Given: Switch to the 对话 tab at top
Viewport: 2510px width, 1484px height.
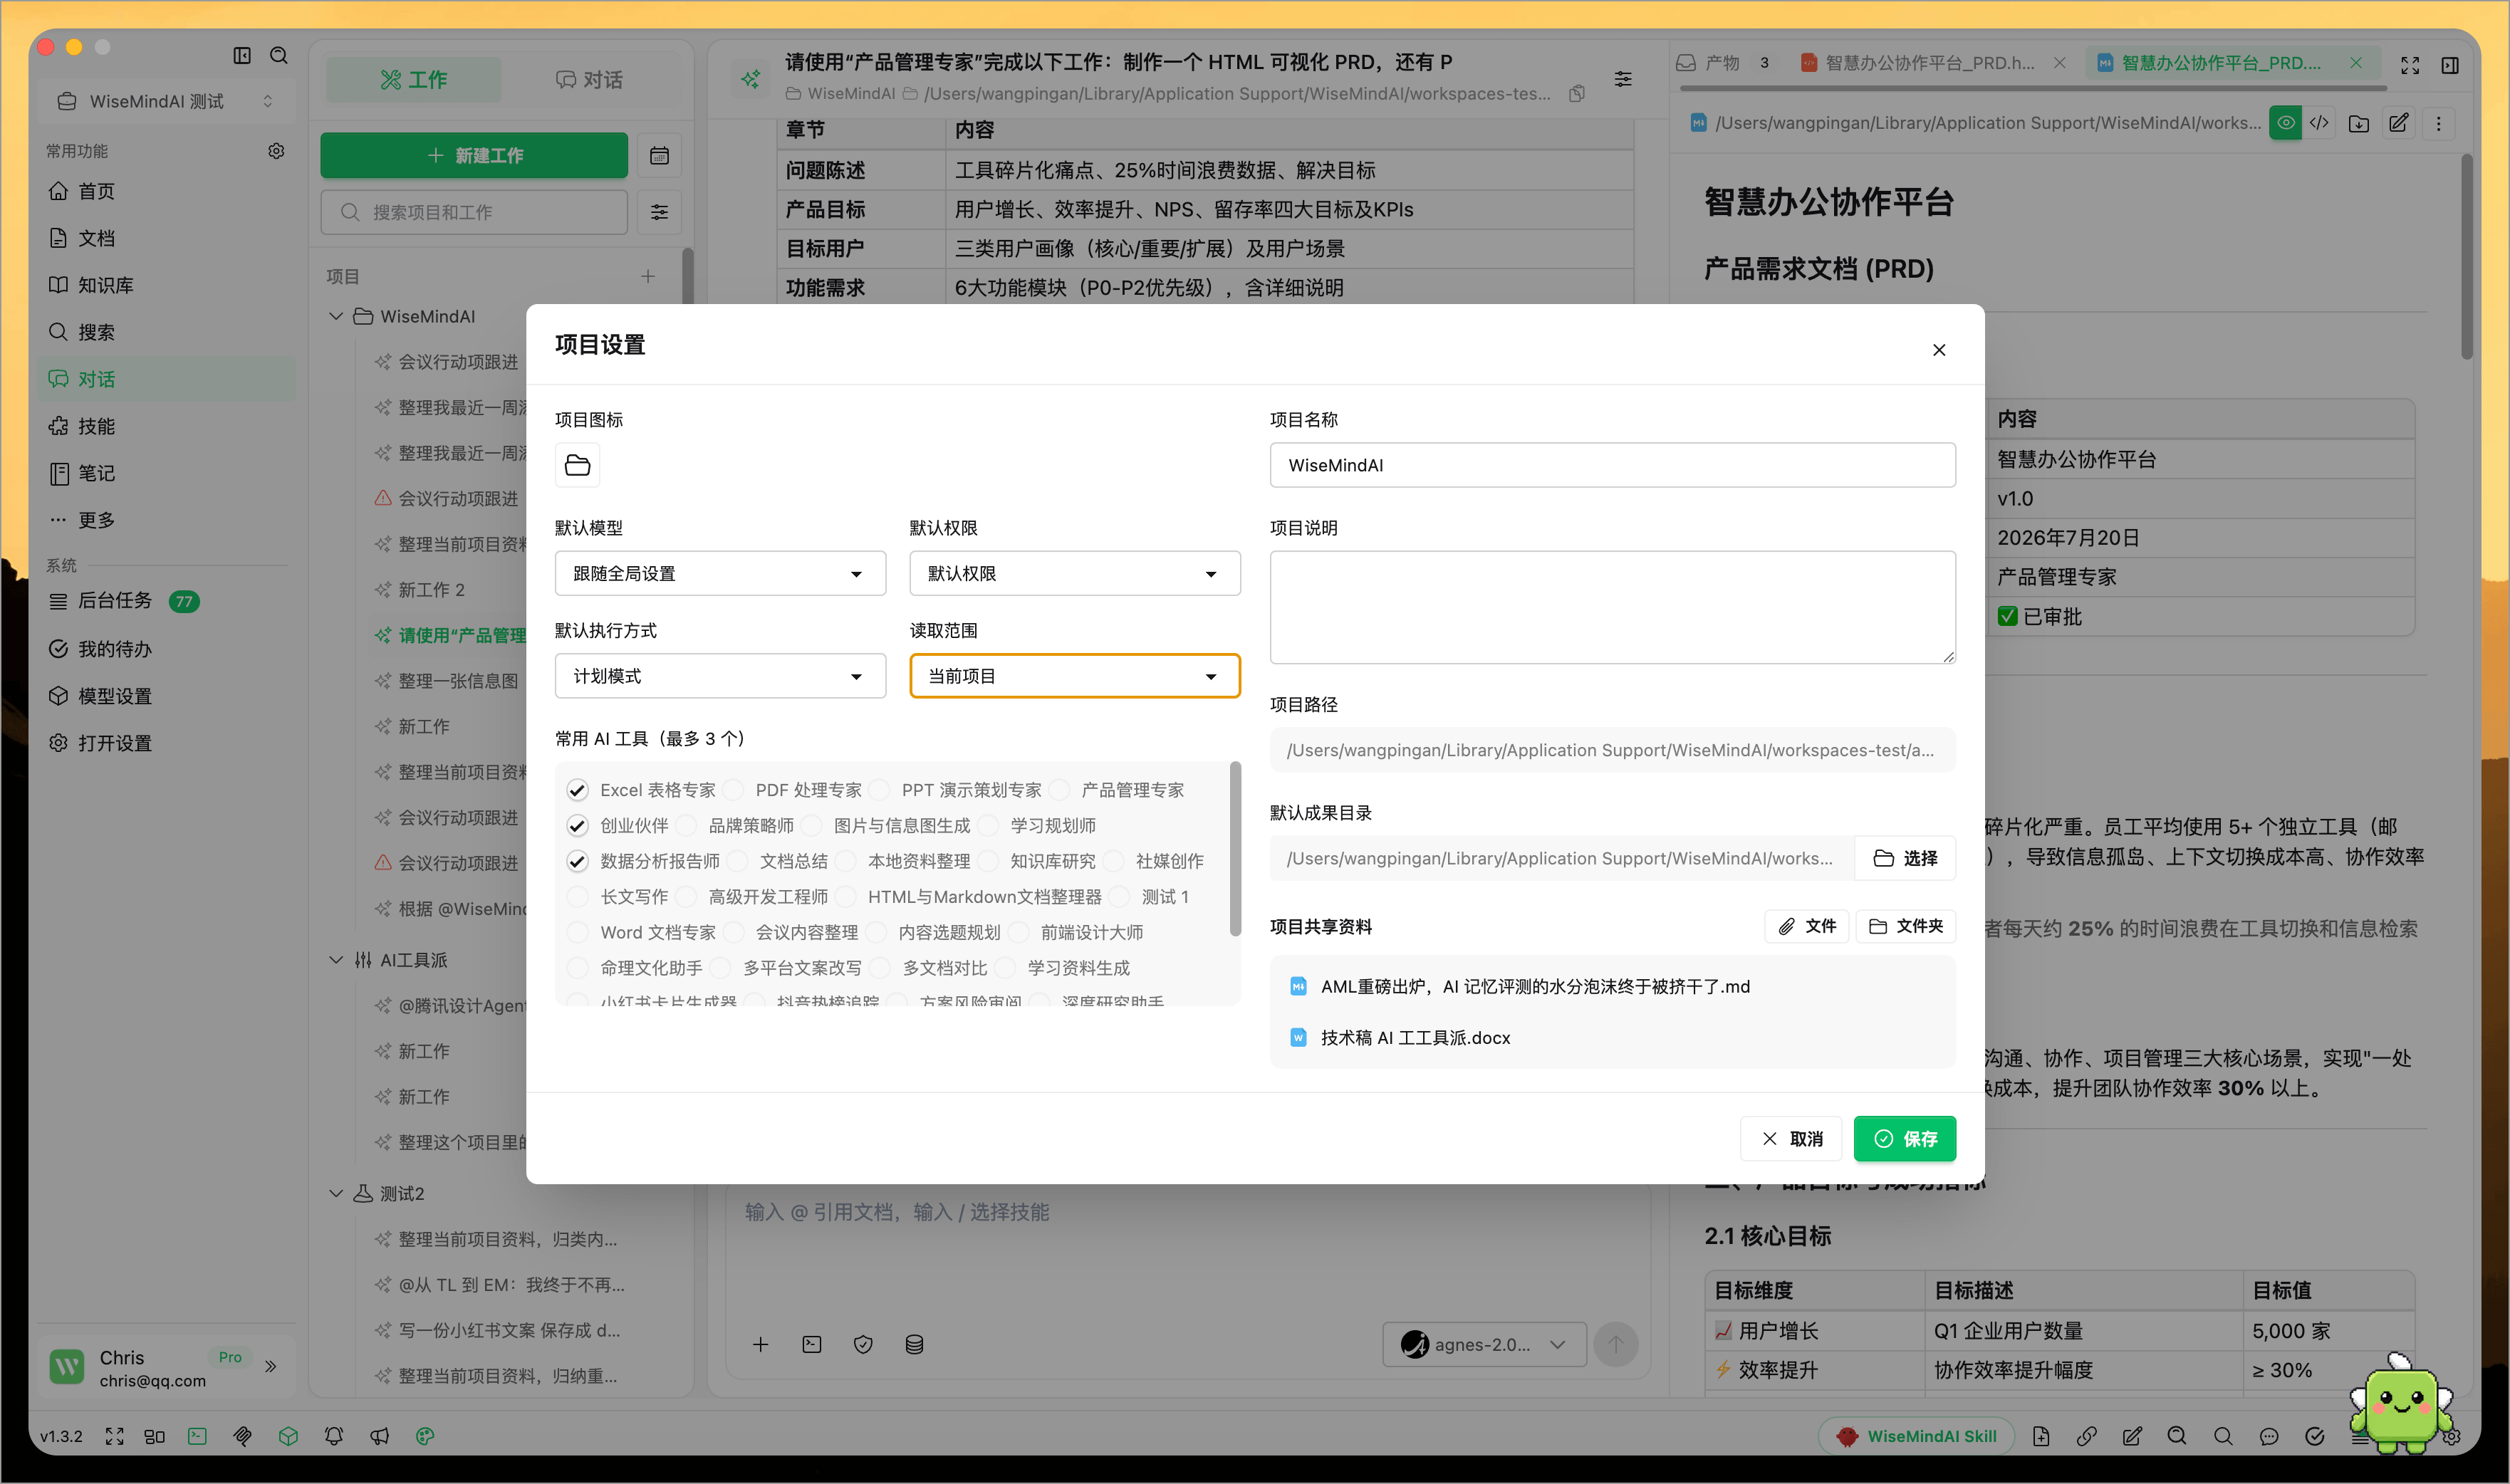Looking at the screenshot, I should (589, 80).
